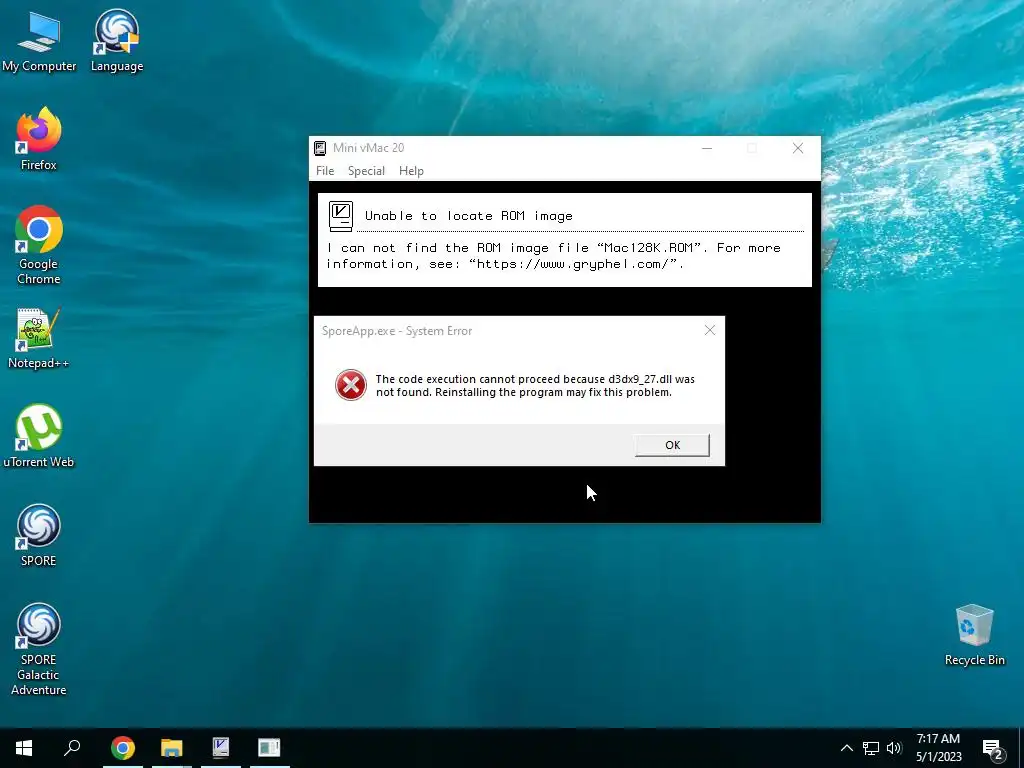Click the d3dx9_27.dll error message text
Viewport: 1024px width, 768px height.
click(x=535, y=385)
